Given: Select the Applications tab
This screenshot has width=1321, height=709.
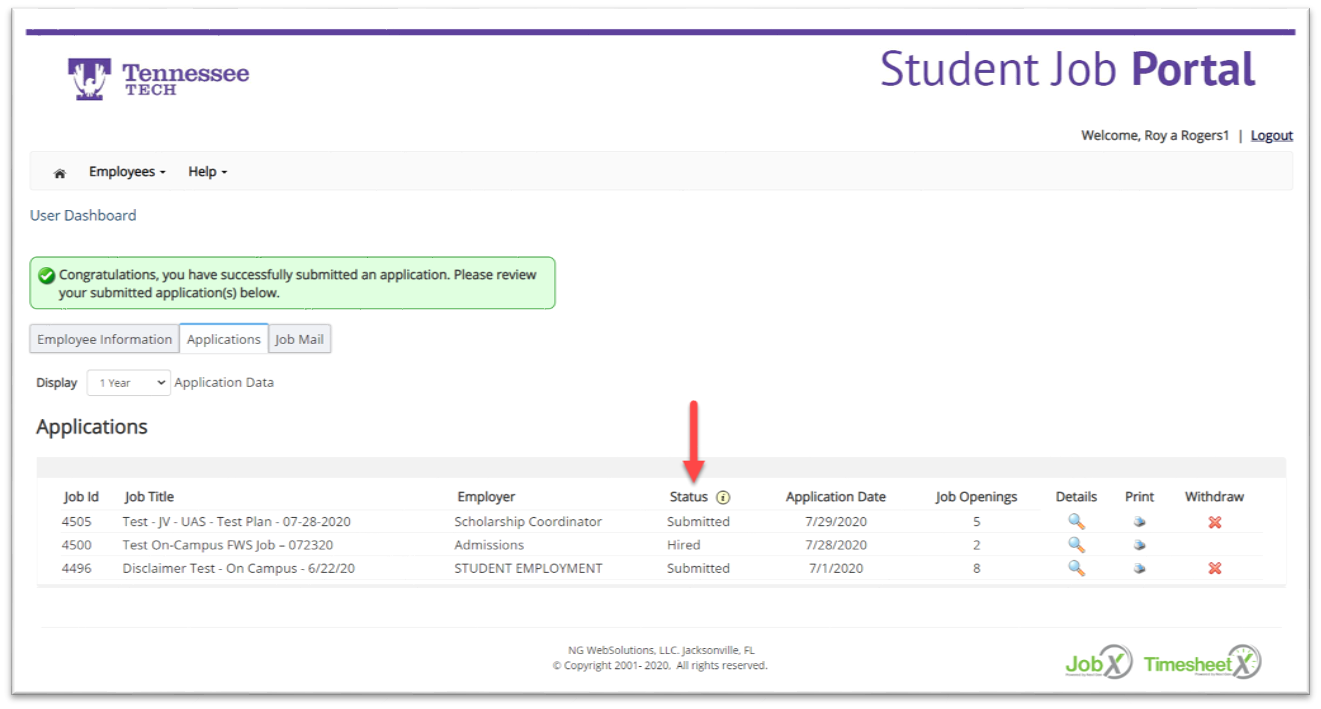Looking at the screenshot, I should click(224, 340).
